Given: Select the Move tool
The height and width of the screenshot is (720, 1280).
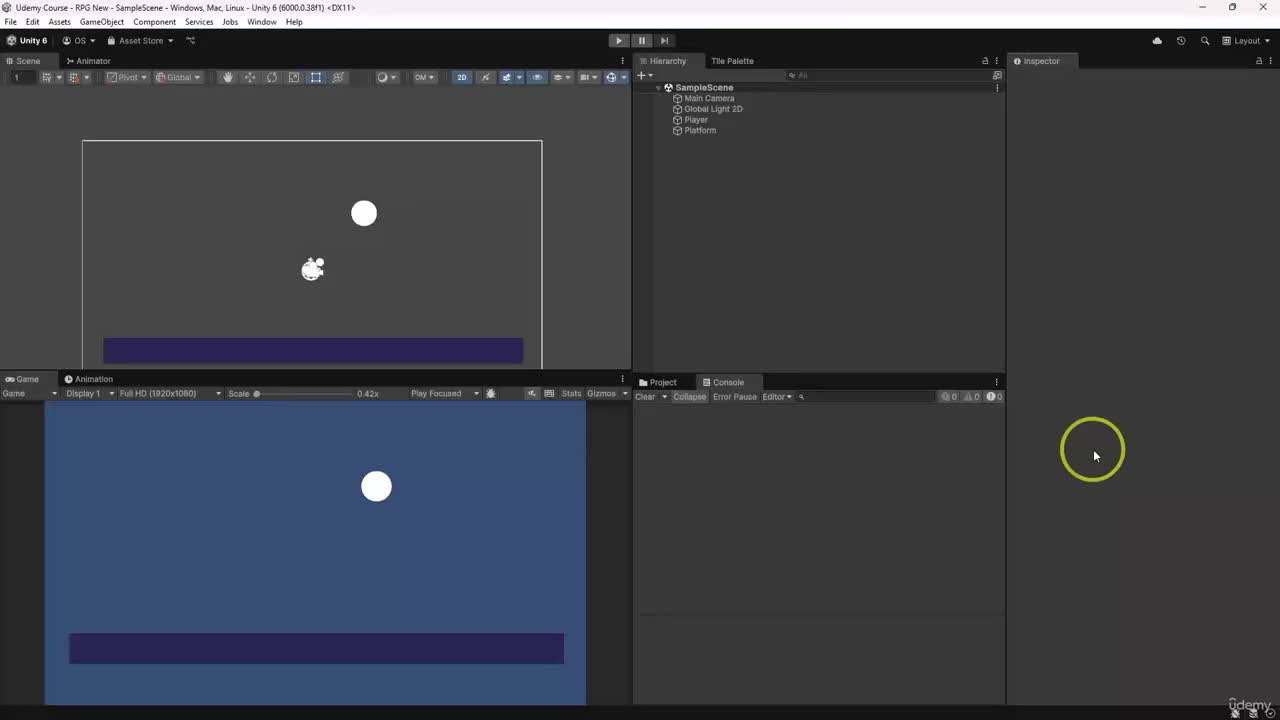Looking at the screenshot, I should (x=249, y=77).
